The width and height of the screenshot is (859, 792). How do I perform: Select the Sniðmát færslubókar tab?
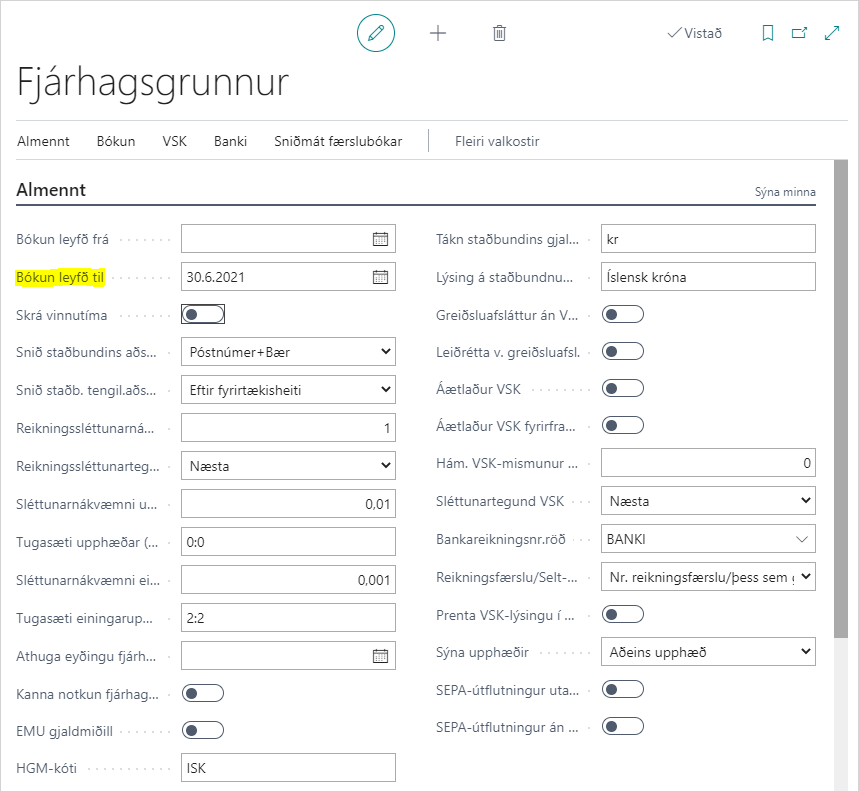(x=338, y=141)
